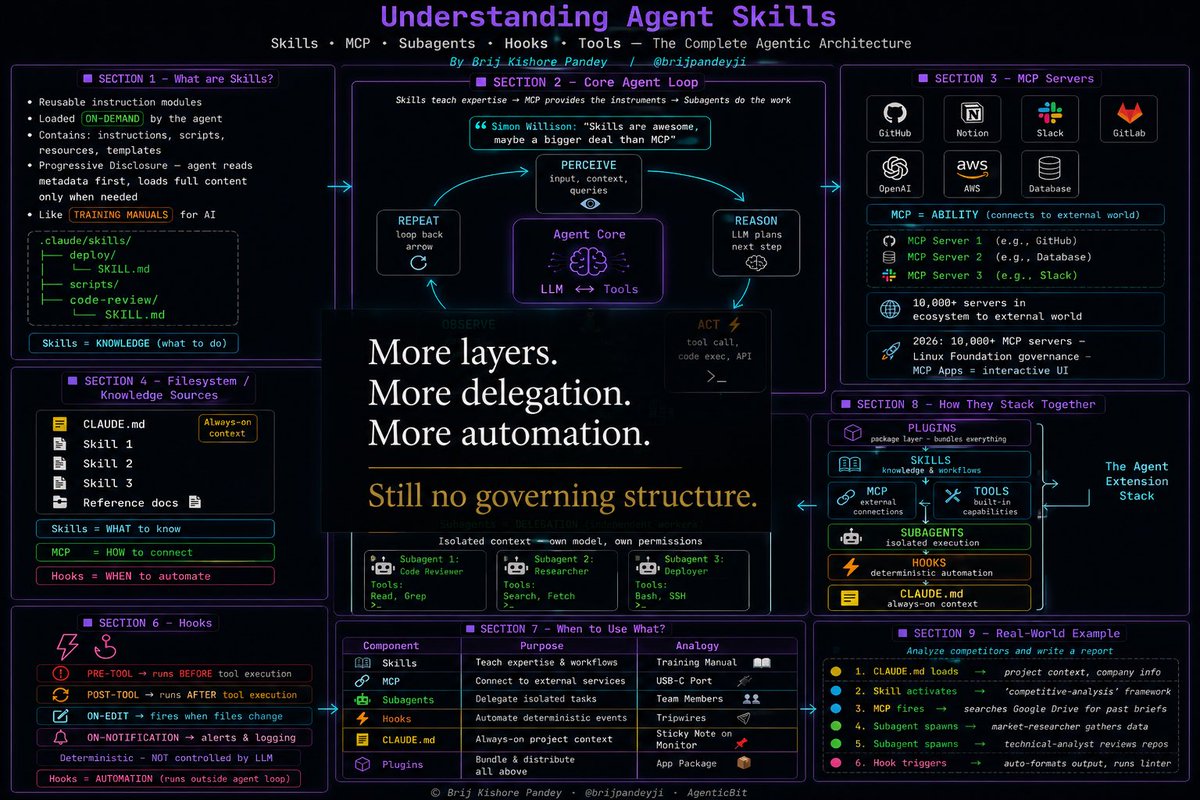Click the TRAINING MANUALS badge
Image resolution: width=1200 pixels, height=800 pixels.
120,214
